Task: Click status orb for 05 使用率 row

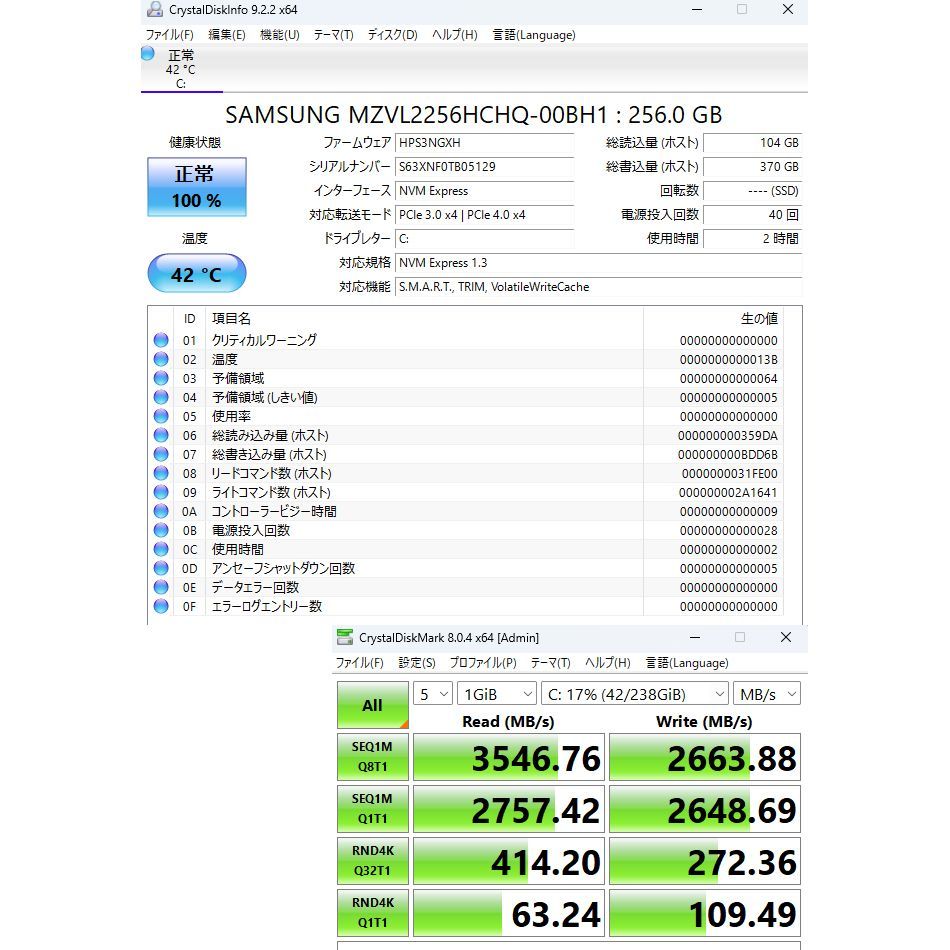Action: 161,416
